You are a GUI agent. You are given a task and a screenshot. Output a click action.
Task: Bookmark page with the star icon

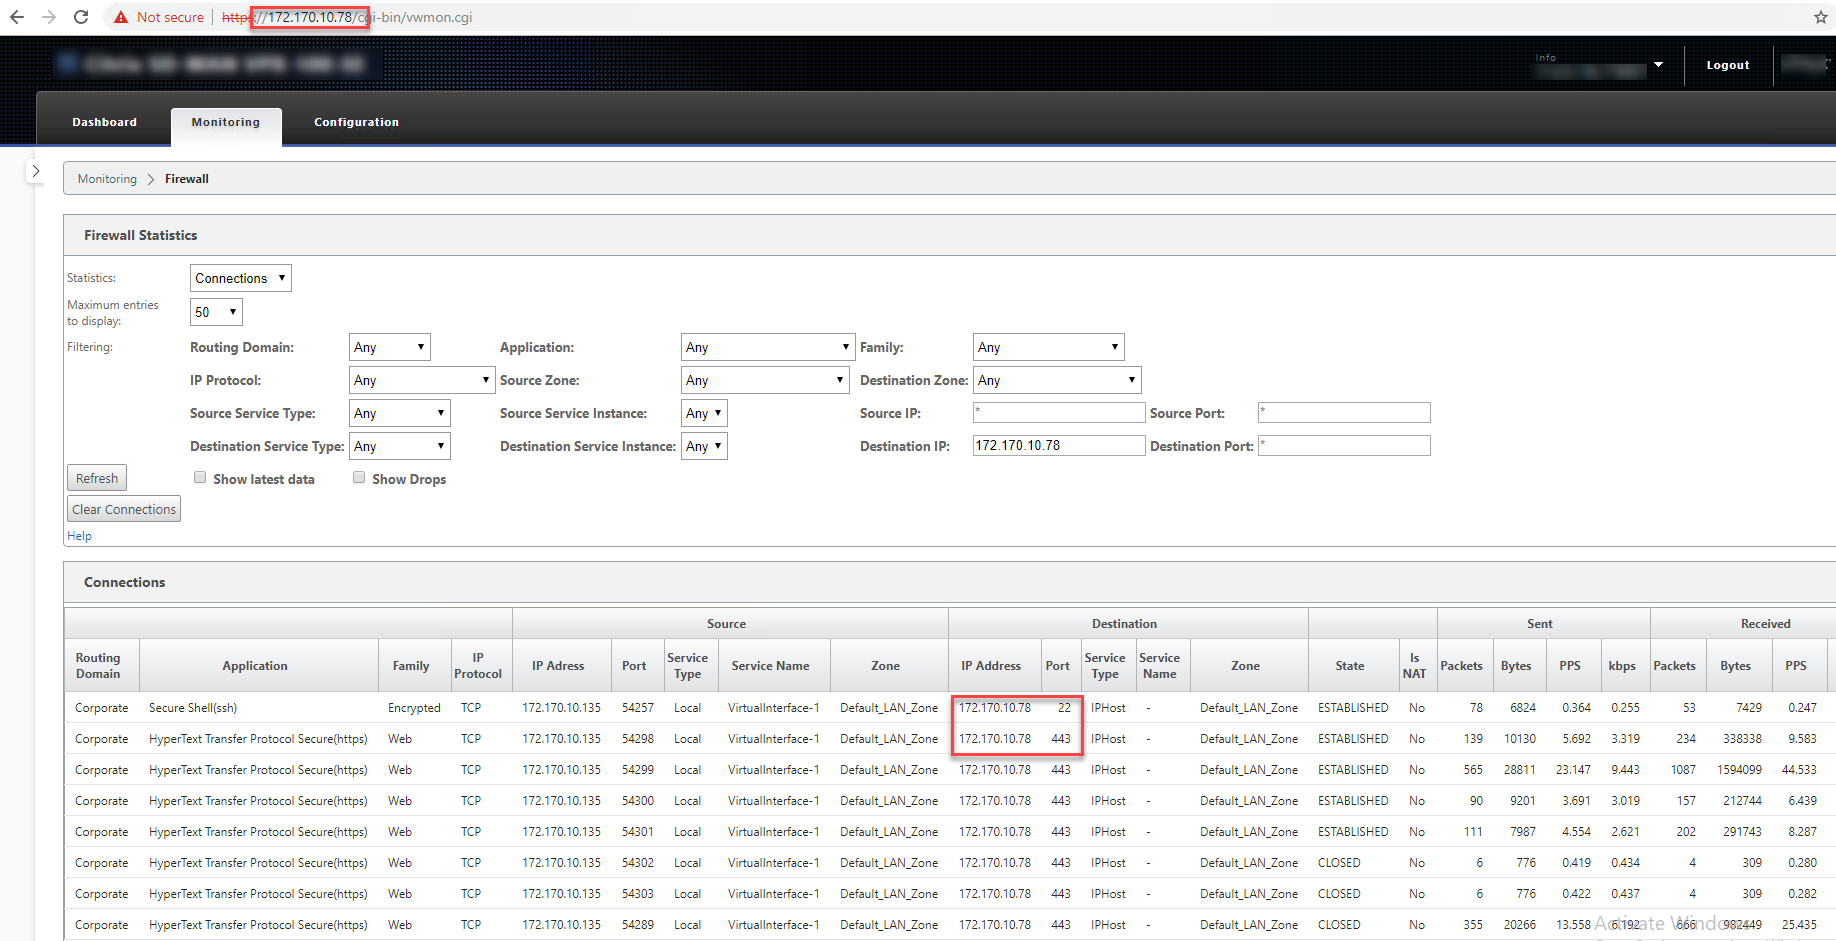[1821, 17]
